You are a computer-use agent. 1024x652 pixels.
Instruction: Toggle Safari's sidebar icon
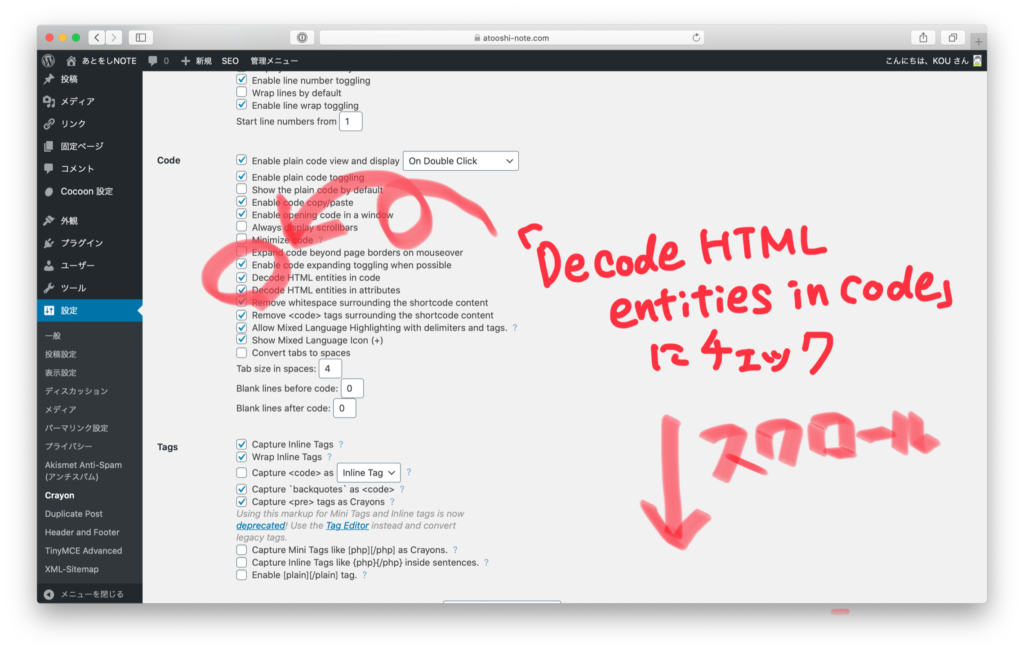[140, 38]
